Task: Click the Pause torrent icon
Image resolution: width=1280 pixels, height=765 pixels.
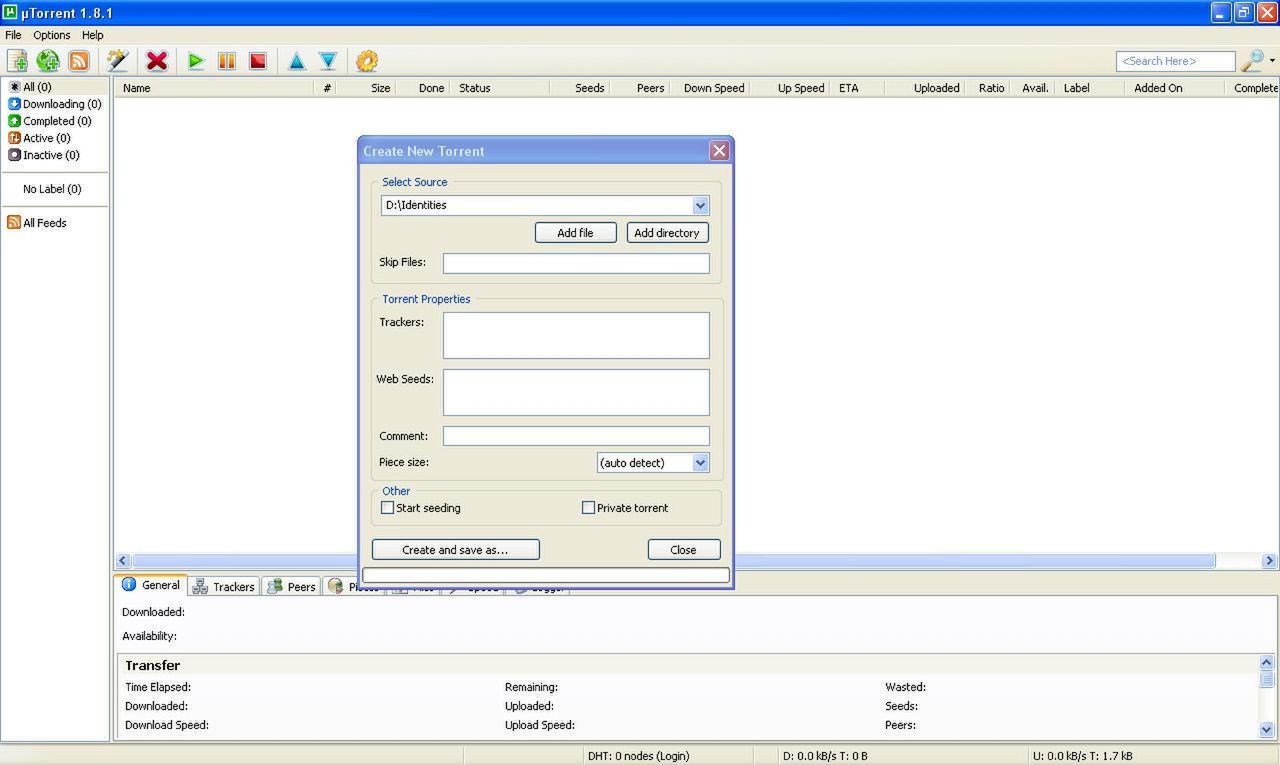Action: [227, 61]
